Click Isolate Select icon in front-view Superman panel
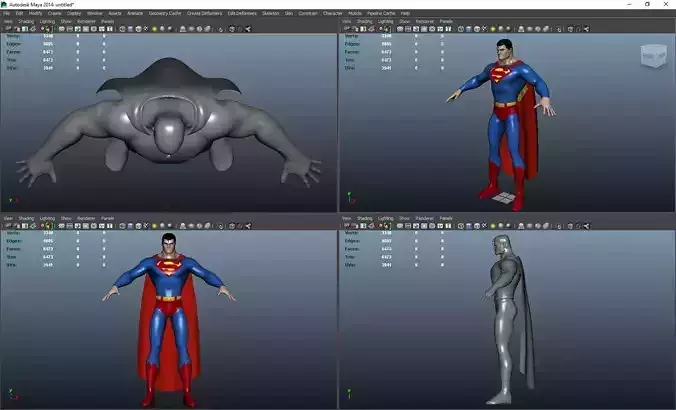This screenshot has height=410, width=676. click(x=221, y=225)
